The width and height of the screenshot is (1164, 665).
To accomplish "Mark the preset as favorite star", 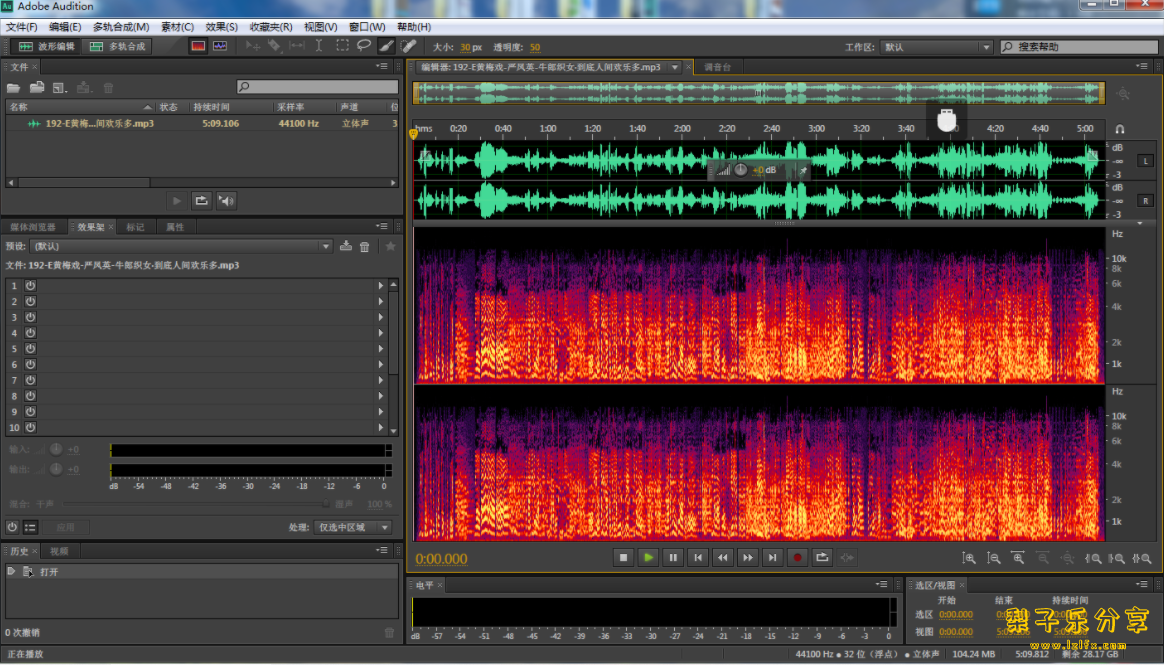I will click(x=390, y=246).
